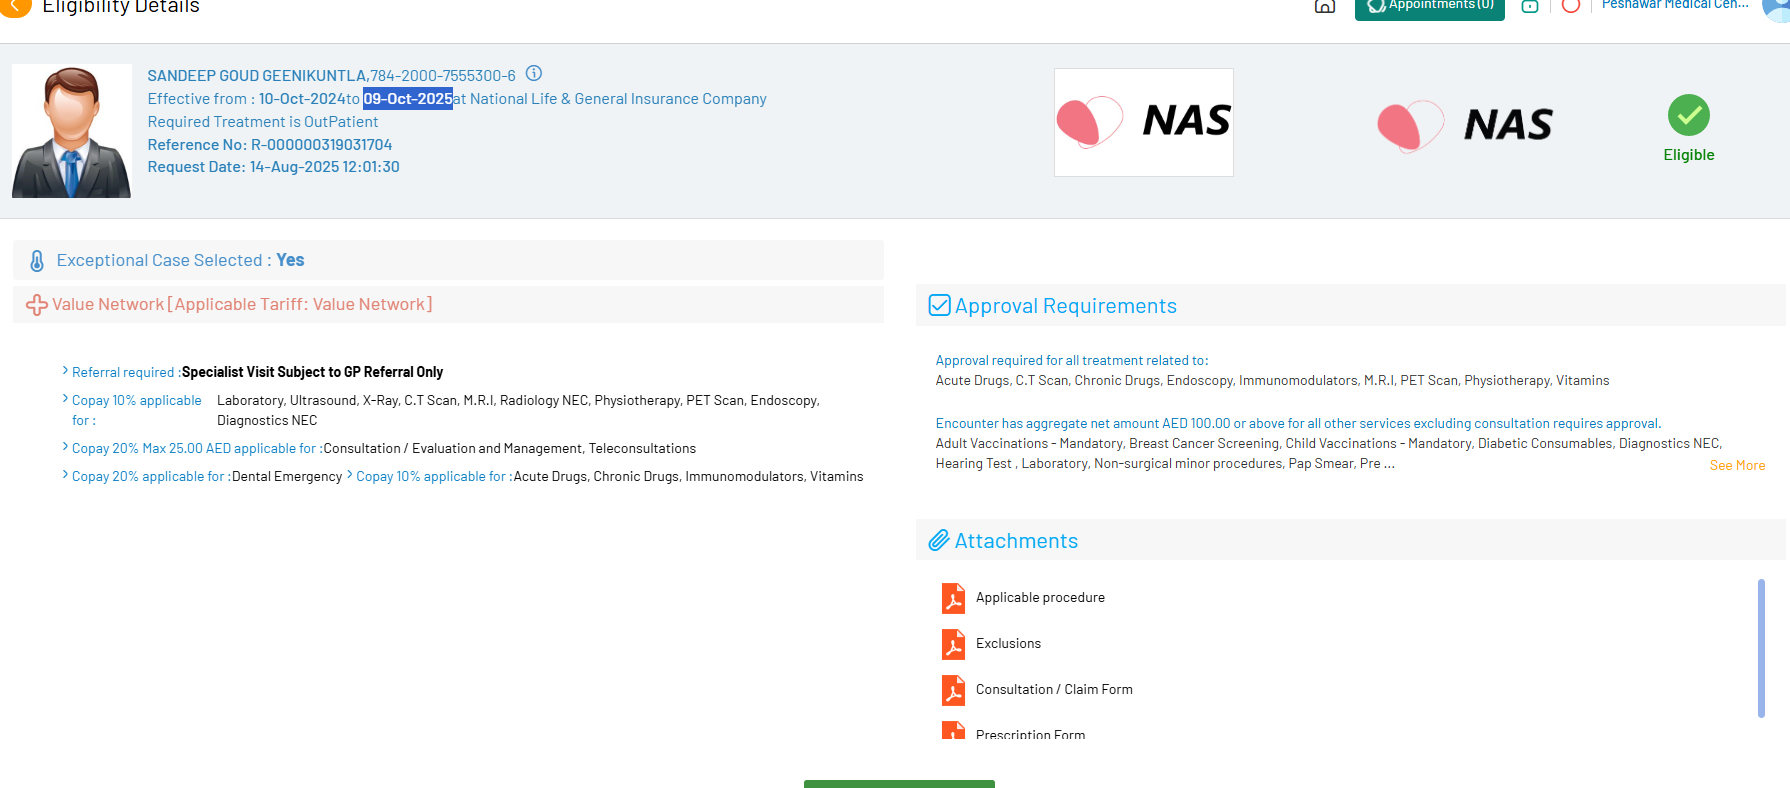
Task: Click 'Exceptional Case Selected : Yes' row
Action: (x=448, y=260)
